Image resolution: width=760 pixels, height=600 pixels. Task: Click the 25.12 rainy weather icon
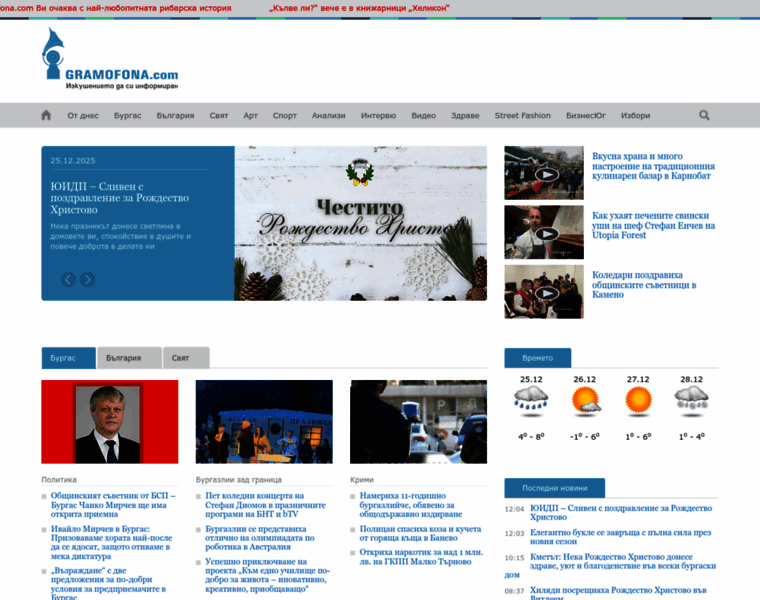(x=531, y=401)
